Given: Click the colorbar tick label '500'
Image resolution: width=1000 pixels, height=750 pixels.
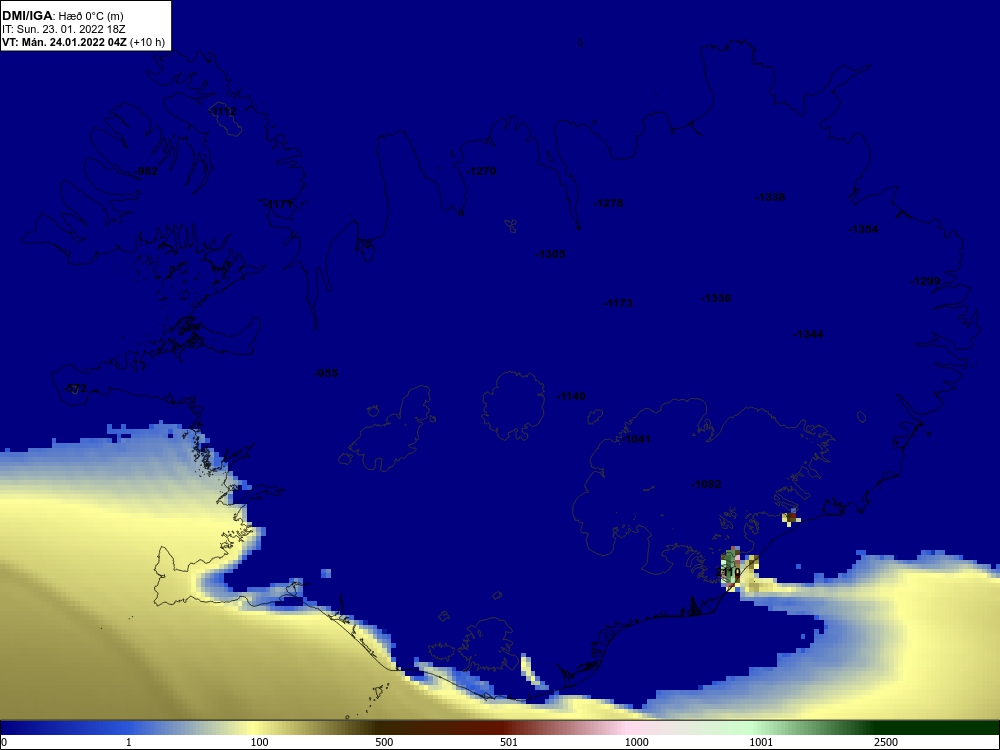Looking at the screenshot, I should [x=384, y=742].
